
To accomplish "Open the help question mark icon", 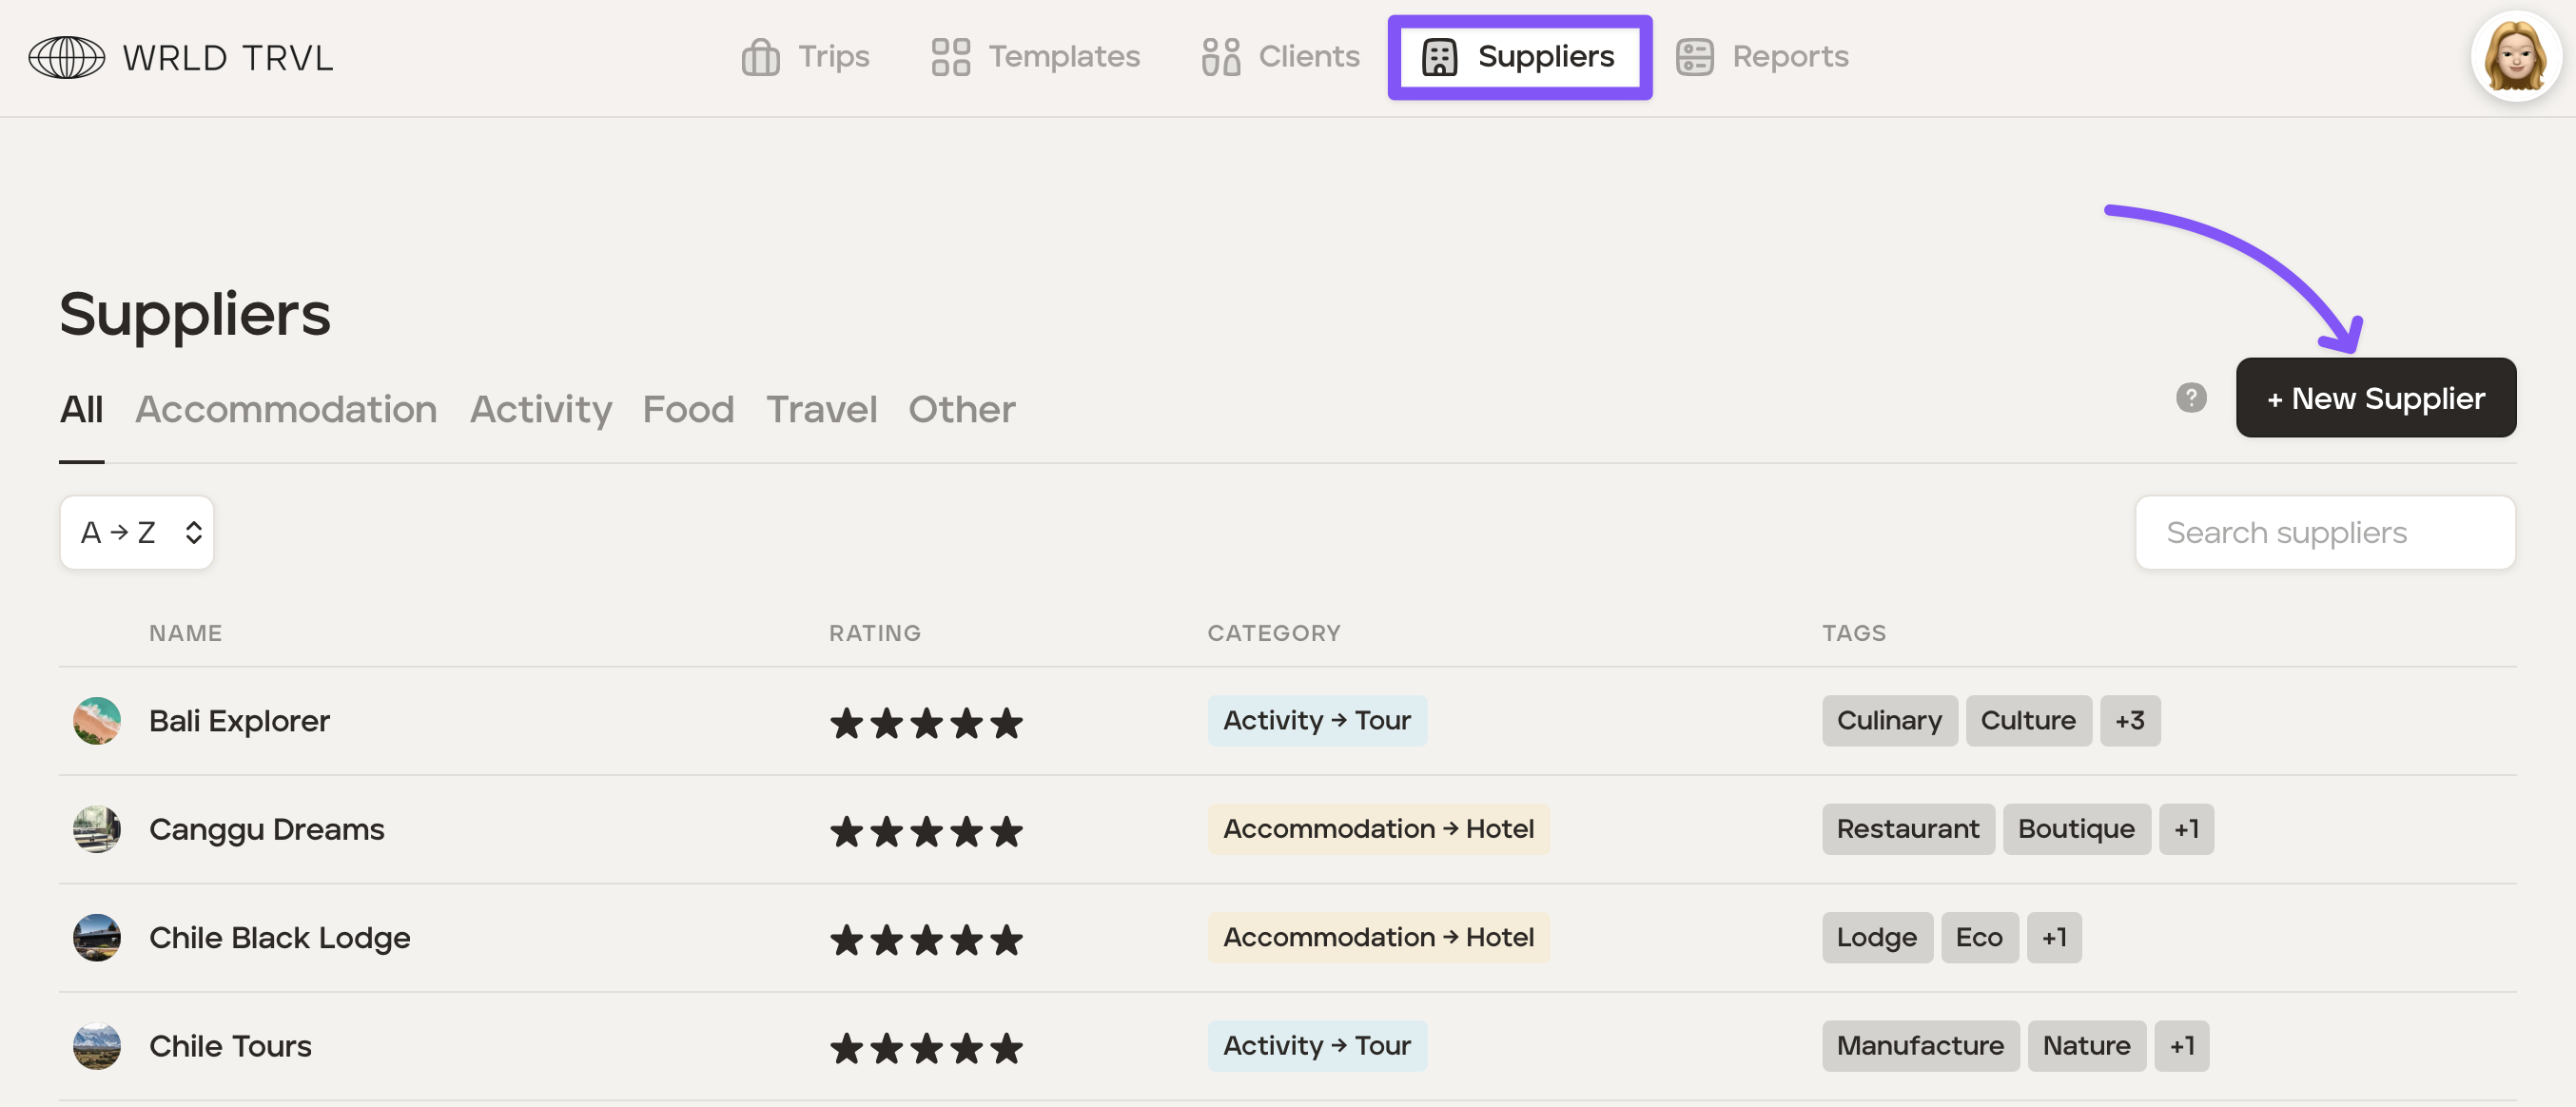I will 2190,398.
